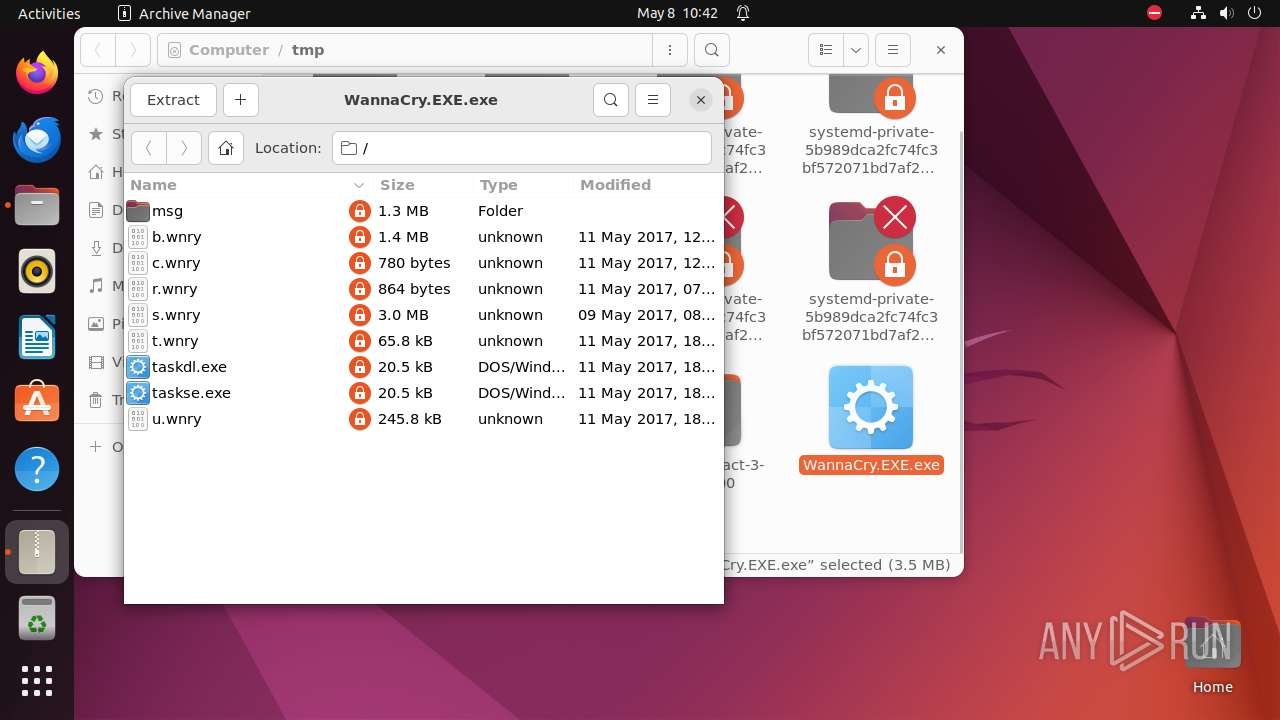This screenshot has width=1280, height=720.
Task: Open system status menu
Action: [1224, 13]
